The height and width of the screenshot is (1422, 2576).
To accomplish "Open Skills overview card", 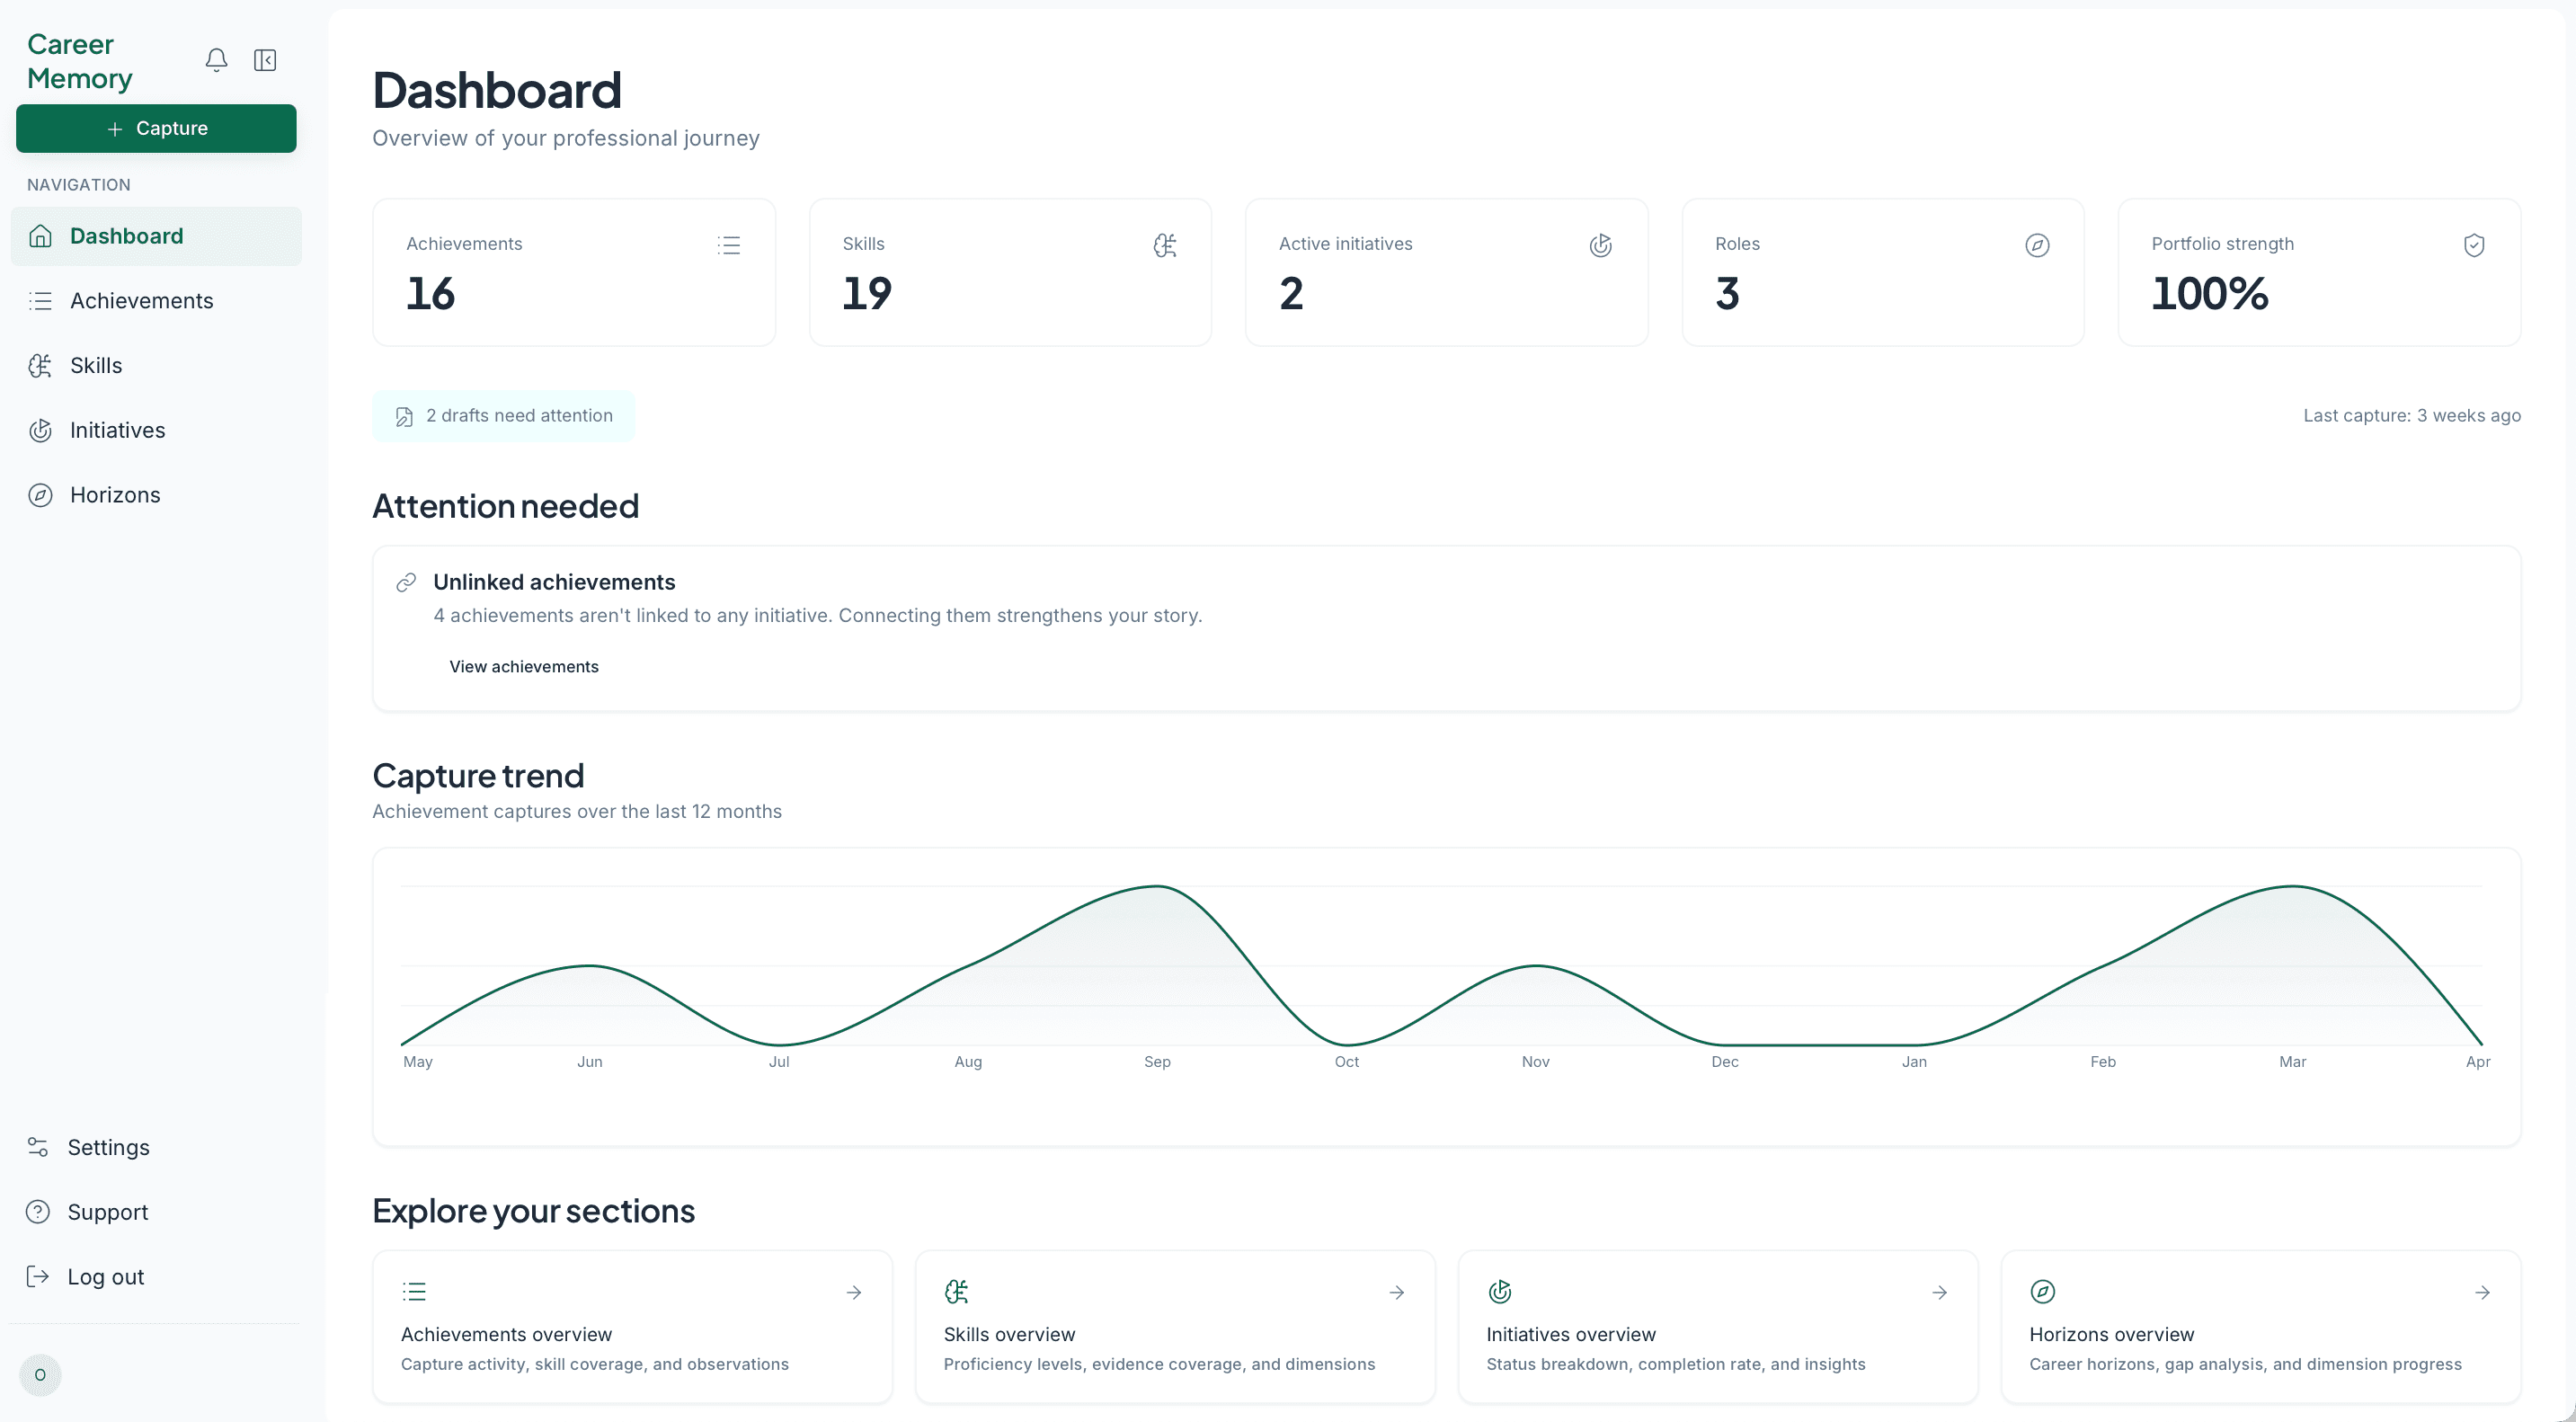I will (x=1175, y=1327).
